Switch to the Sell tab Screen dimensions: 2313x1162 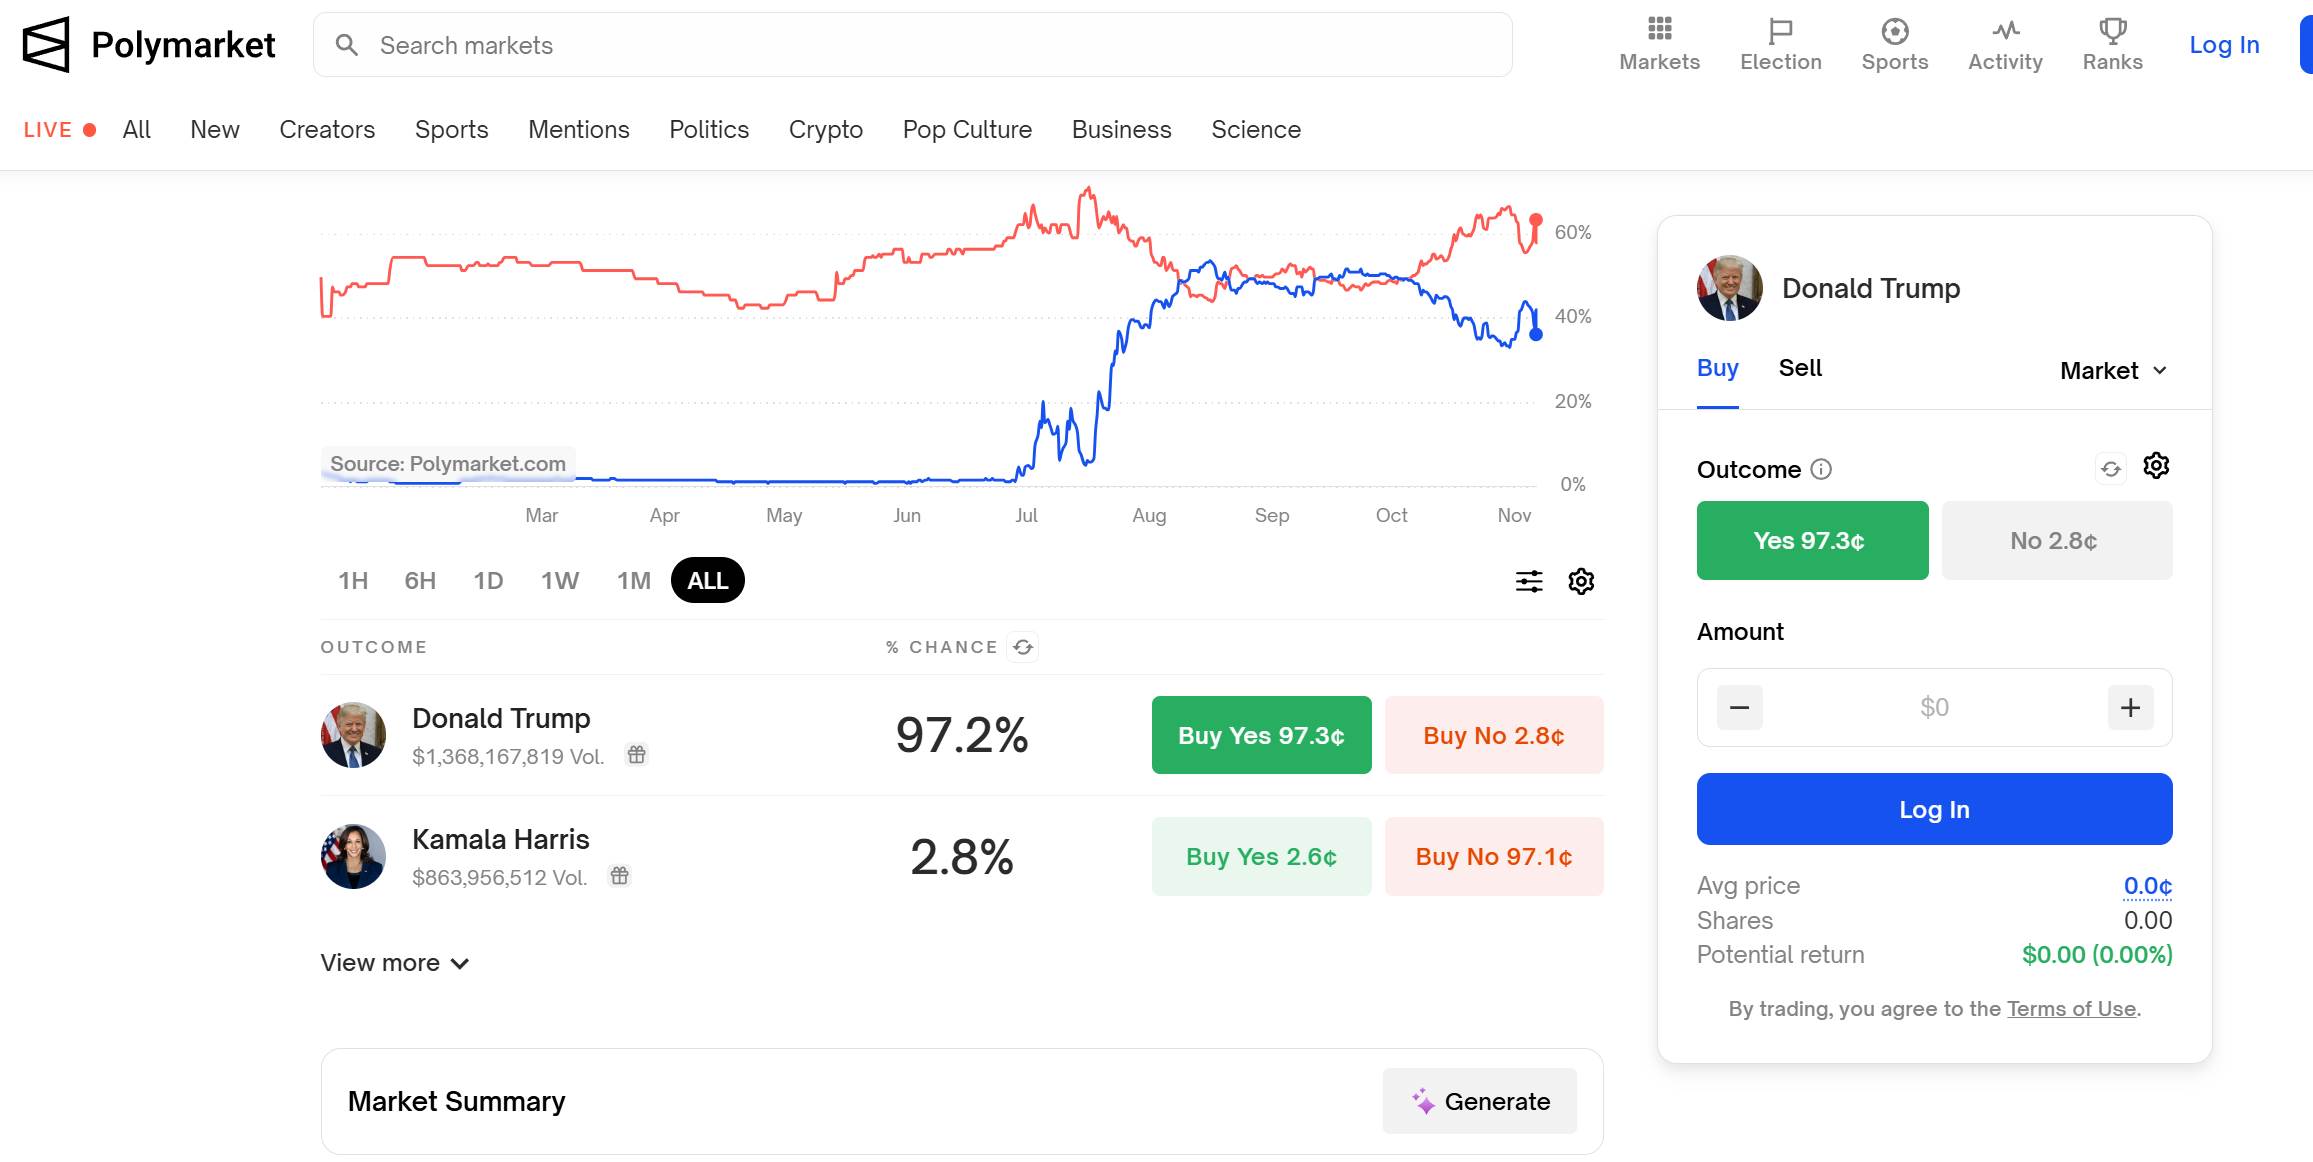(1800, 368)
